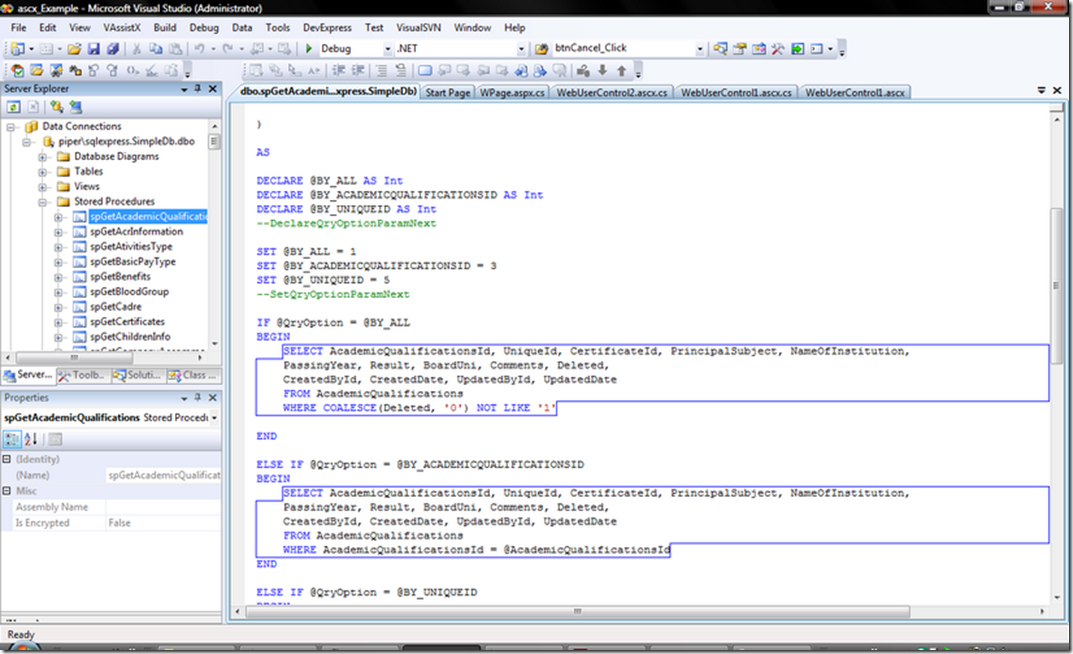Image resolution: width=1073 pixels, height=654 pixels.
Task: Switch to WebUserControl2.ascx.cs tab
Action: coord(611,92)
